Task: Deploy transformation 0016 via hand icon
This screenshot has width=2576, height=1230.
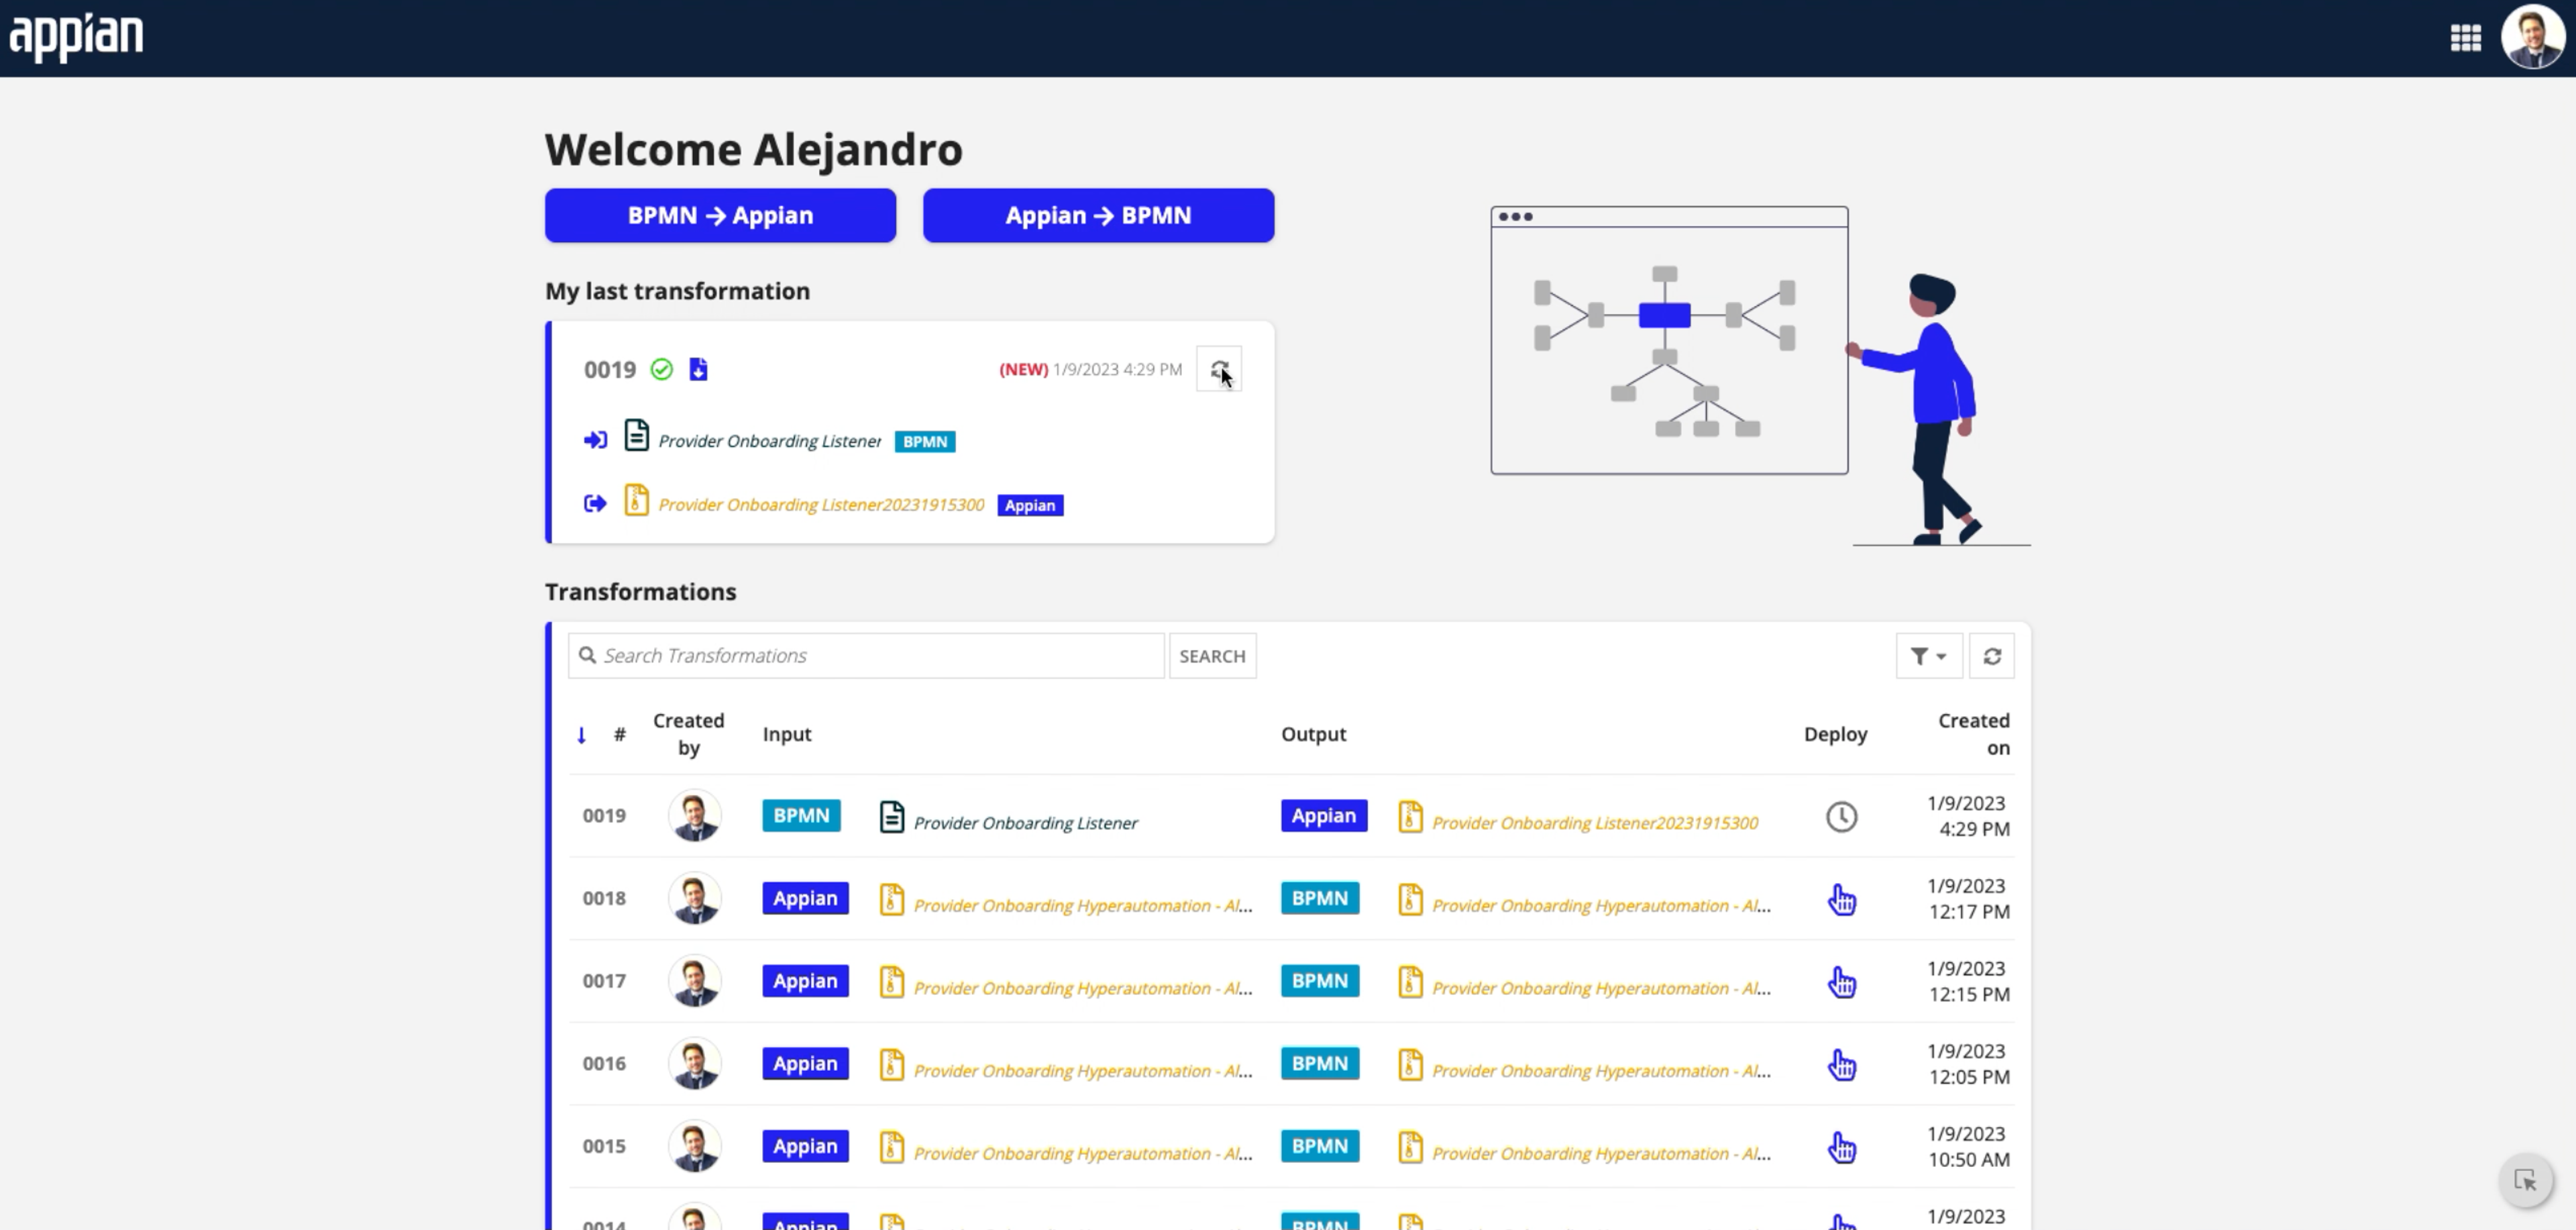Action: pos(1841,1064)
